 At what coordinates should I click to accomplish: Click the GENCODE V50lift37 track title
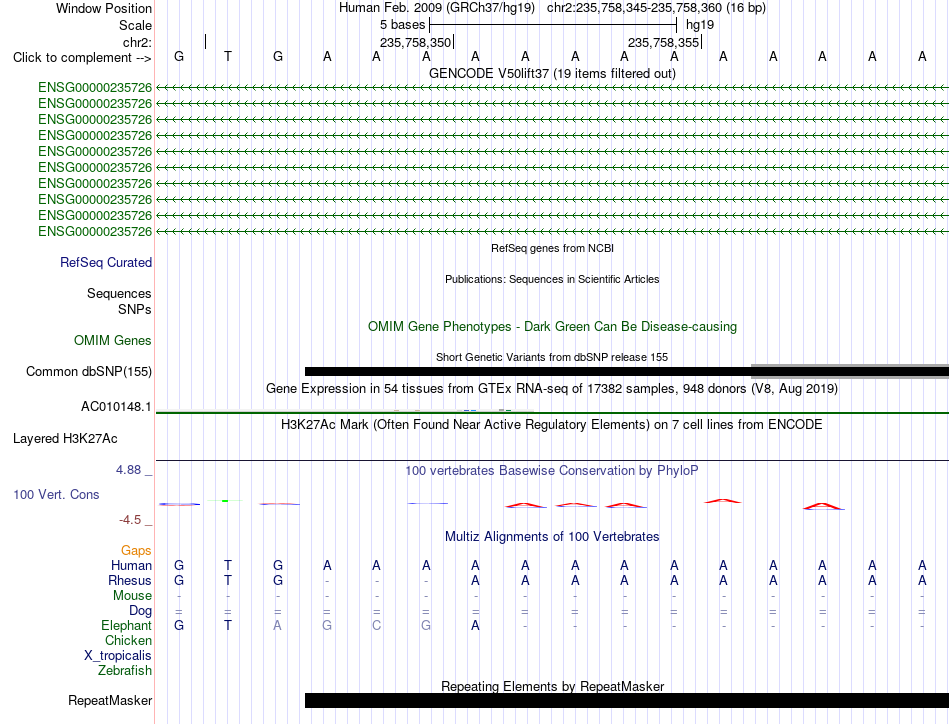click(552, 73)
